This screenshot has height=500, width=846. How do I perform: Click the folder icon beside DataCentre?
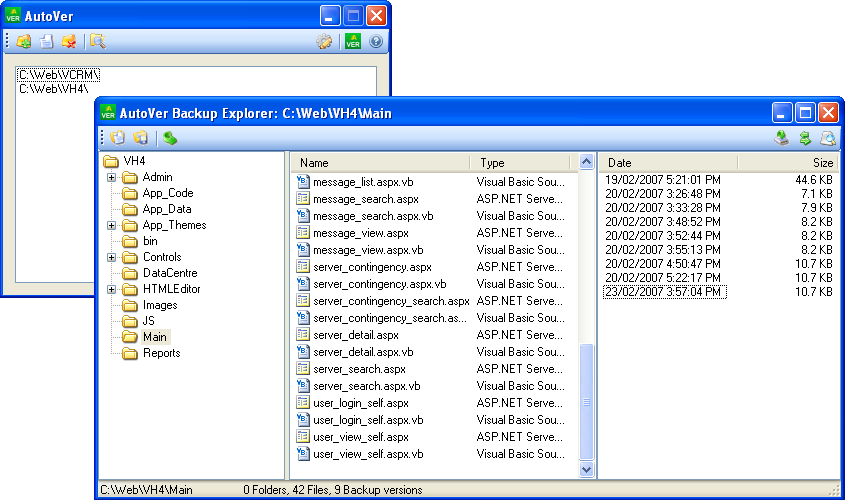129,273
